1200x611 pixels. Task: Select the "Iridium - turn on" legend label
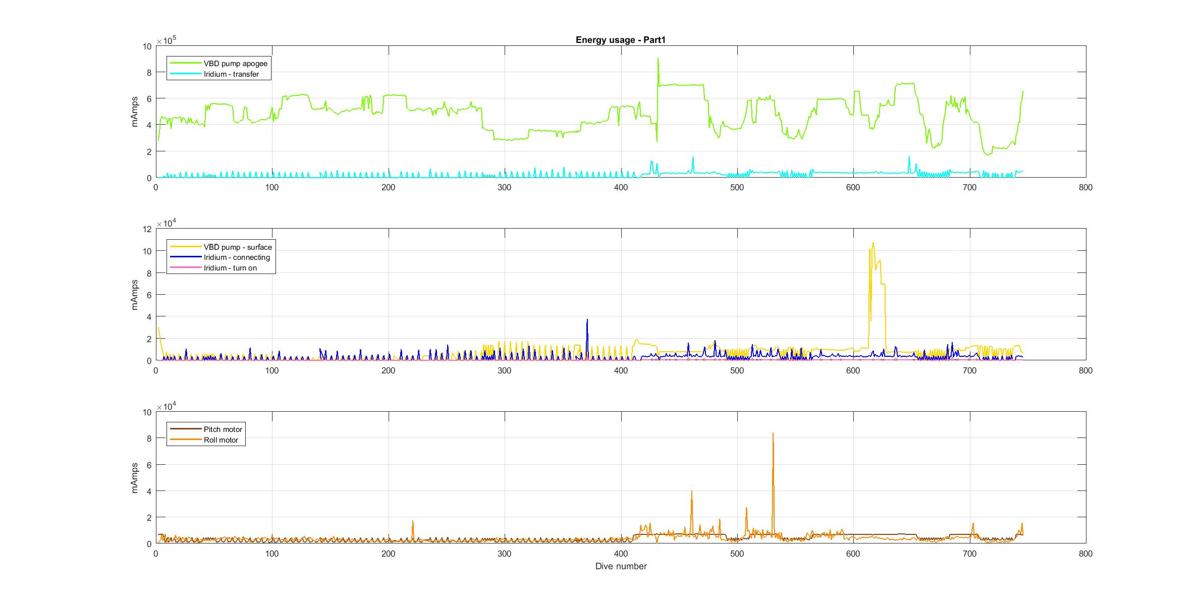[x=230, y=268]
